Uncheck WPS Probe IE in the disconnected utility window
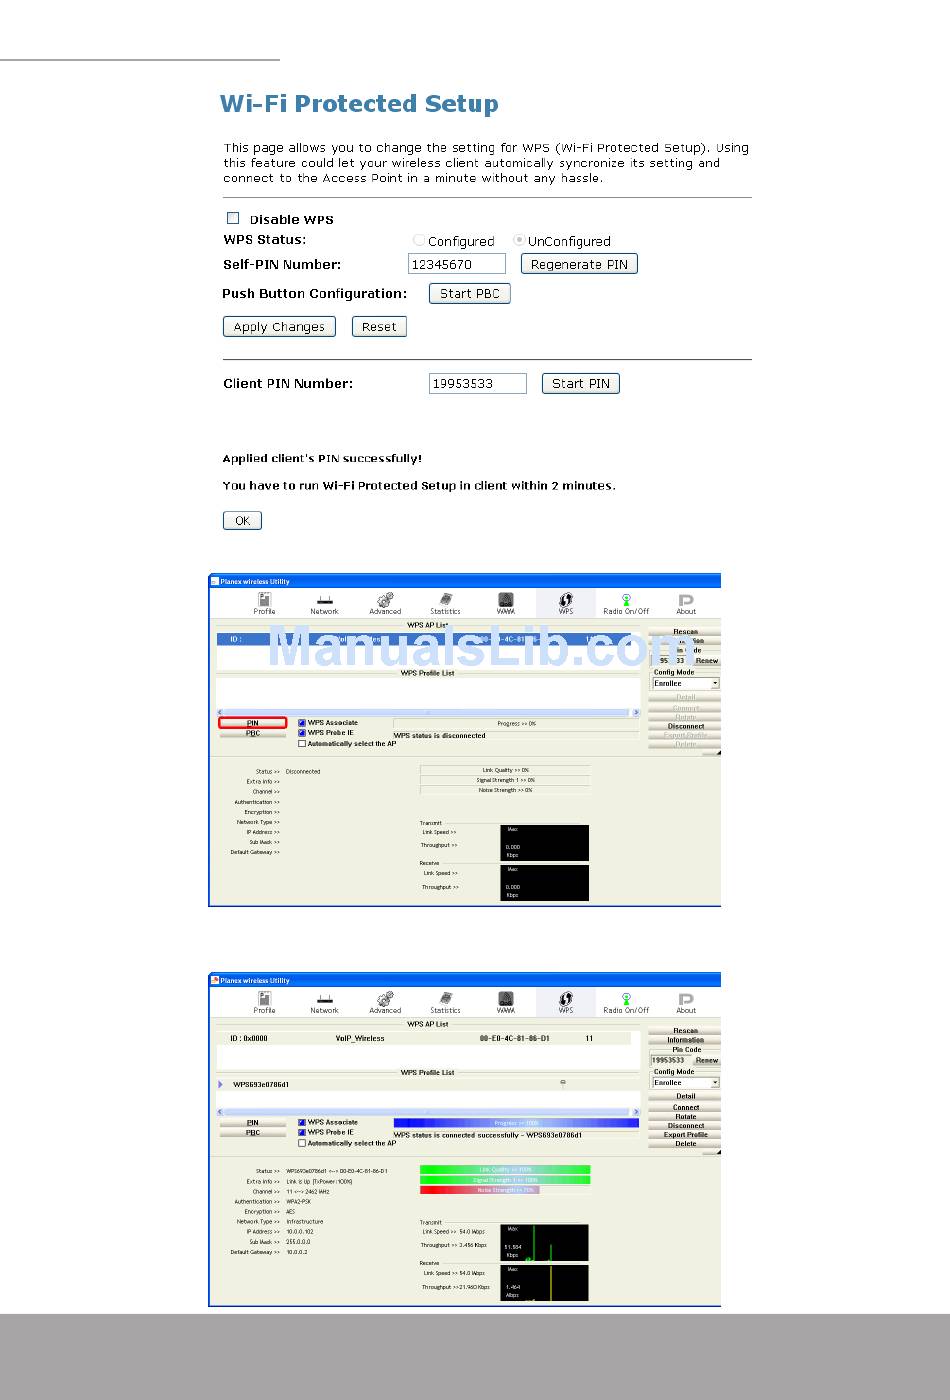 point(302,733)
